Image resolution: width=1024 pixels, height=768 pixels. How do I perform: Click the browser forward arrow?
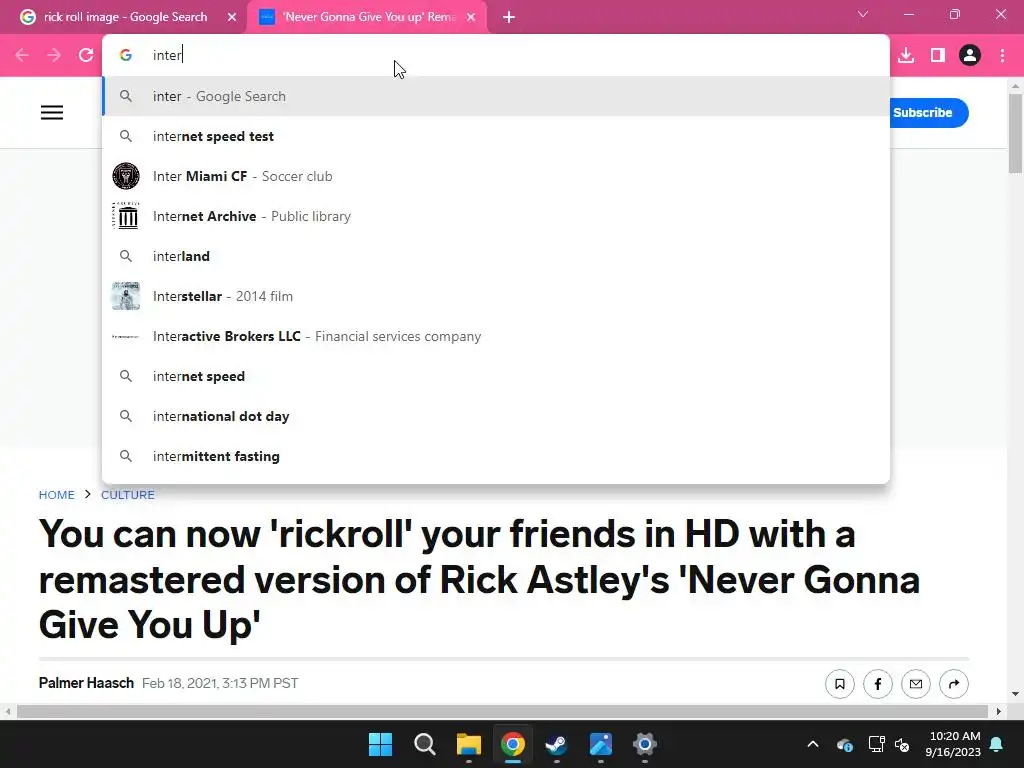pos(54,56)
